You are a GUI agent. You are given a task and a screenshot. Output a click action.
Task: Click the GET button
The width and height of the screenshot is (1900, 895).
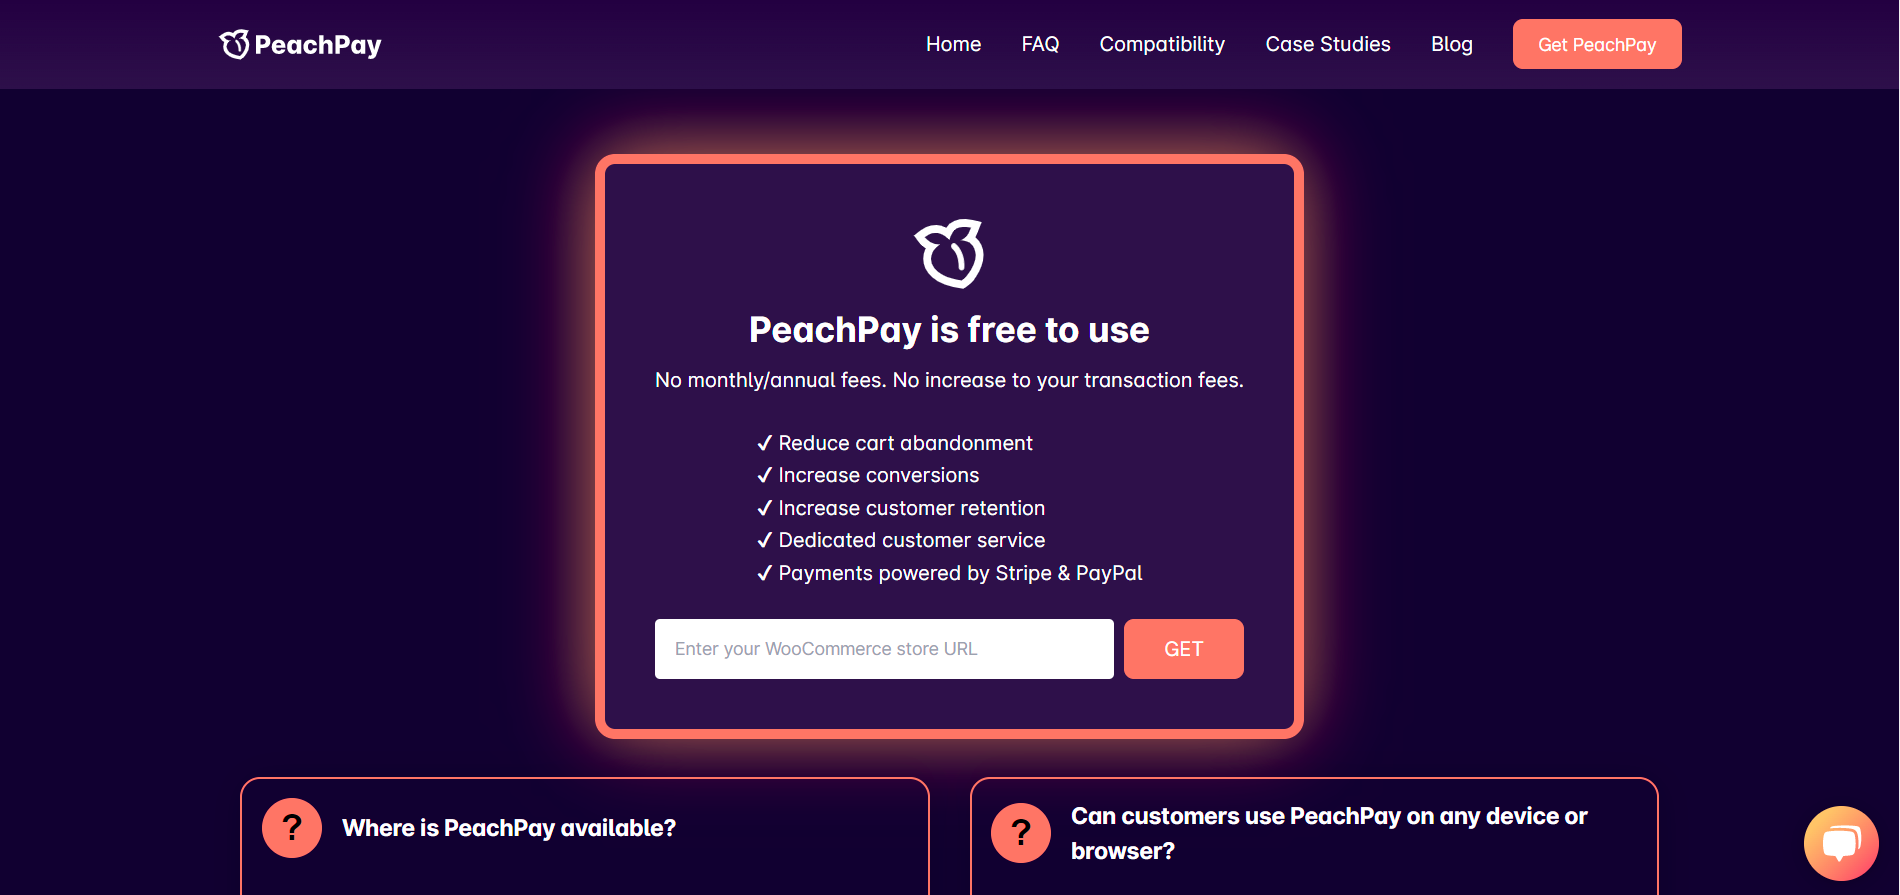(x=1184, y=649)
